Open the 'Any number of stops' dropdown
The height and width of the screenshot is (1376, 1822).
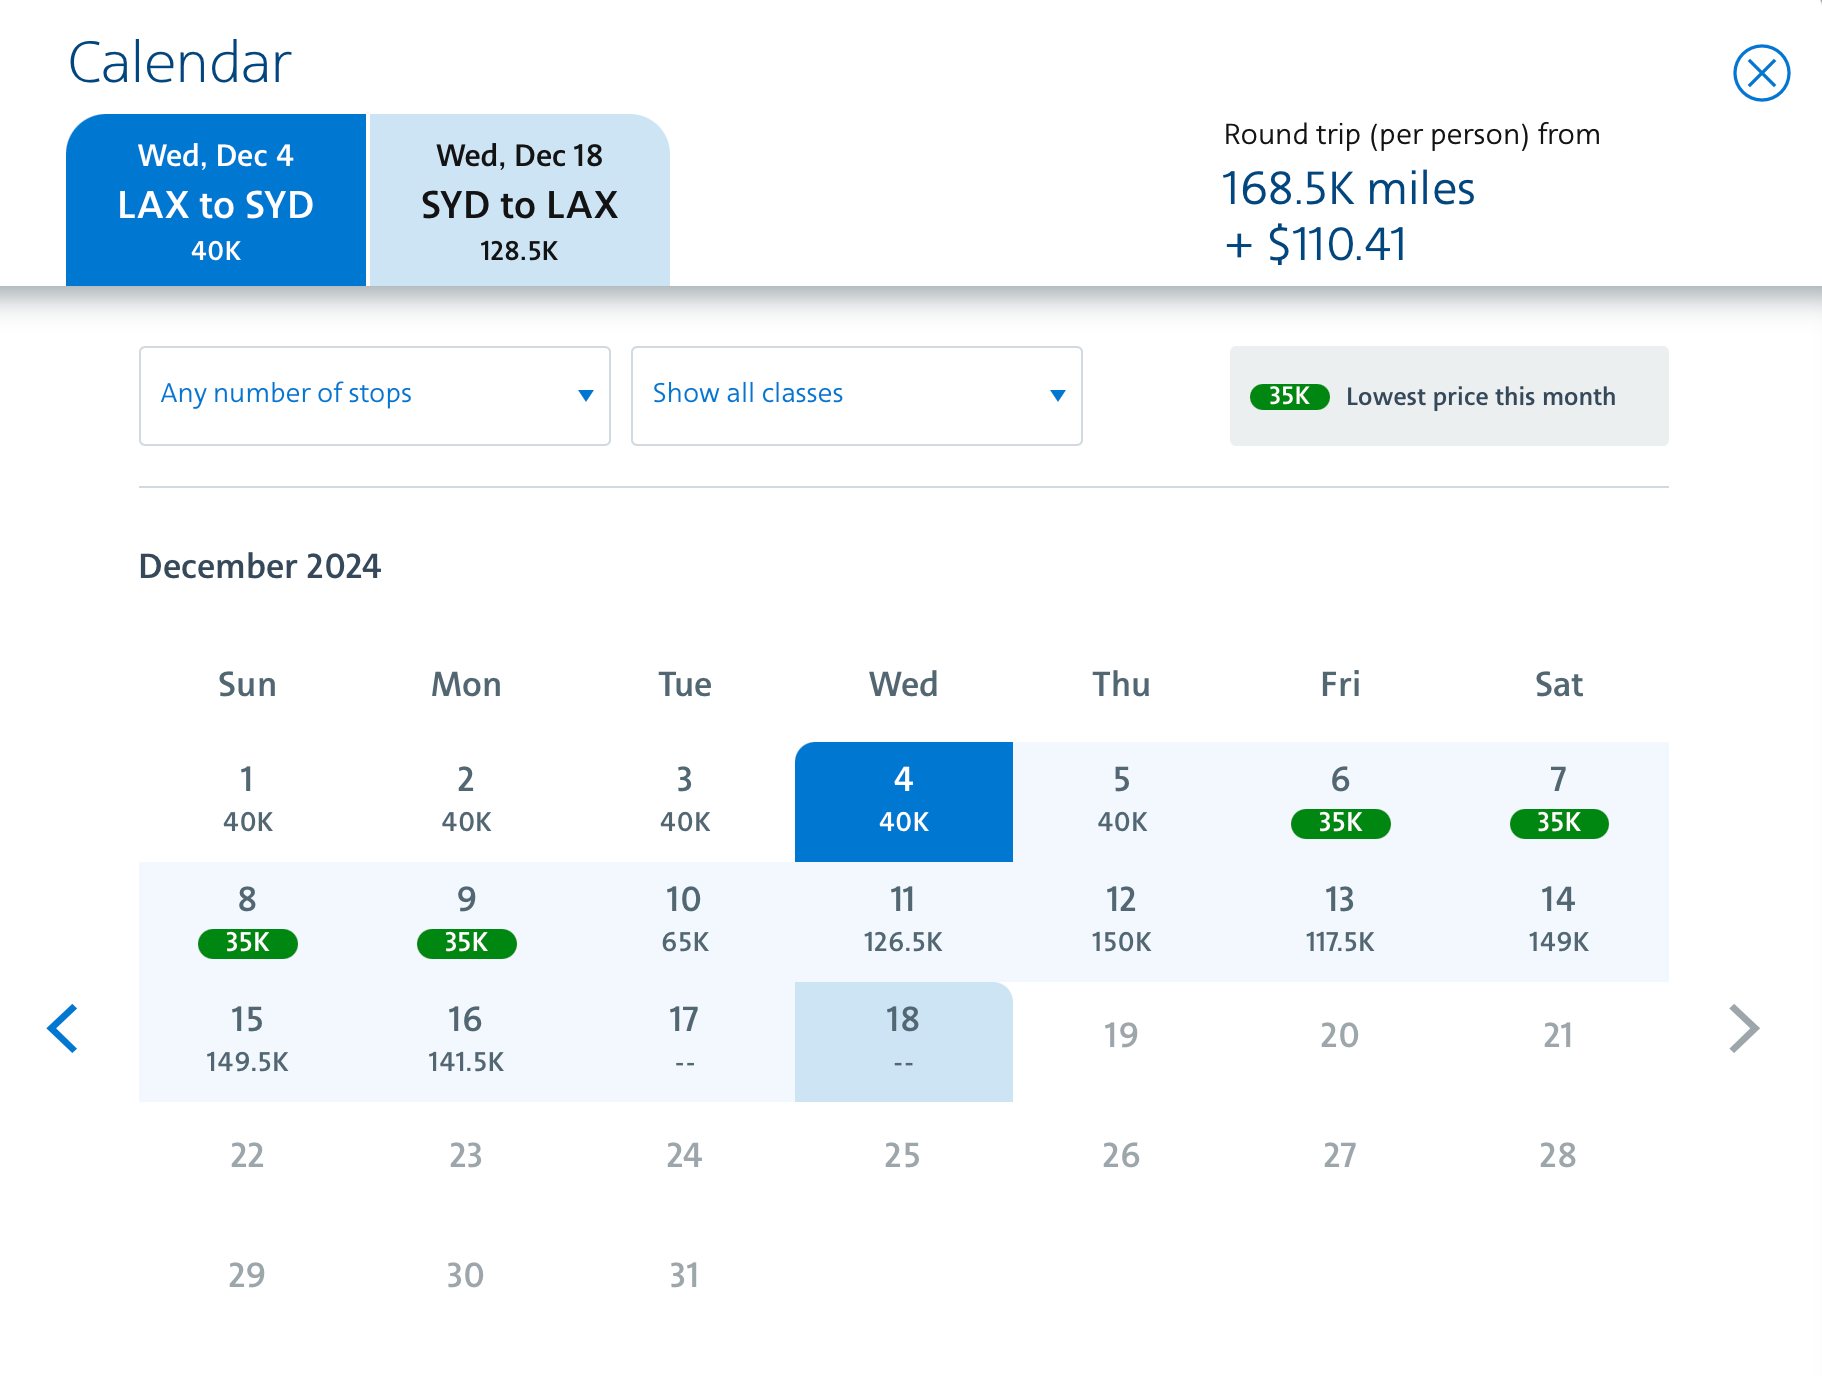[x=374, y=395]
